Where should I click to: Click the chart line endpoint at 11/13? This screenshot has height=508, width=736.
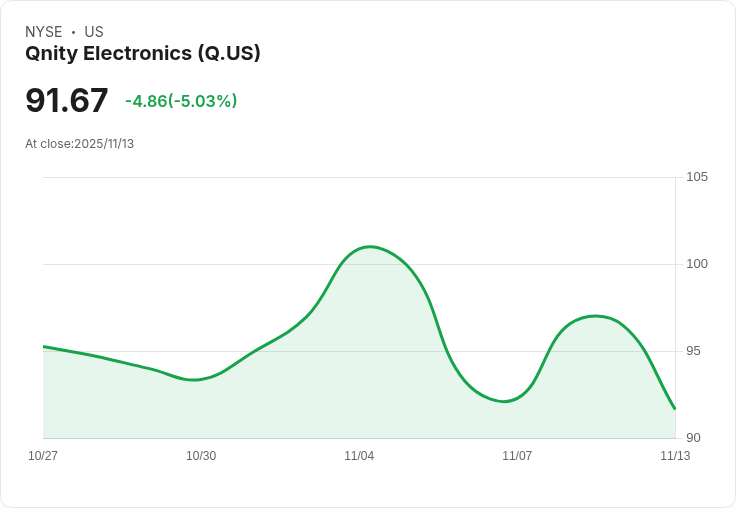coord(675,408)
